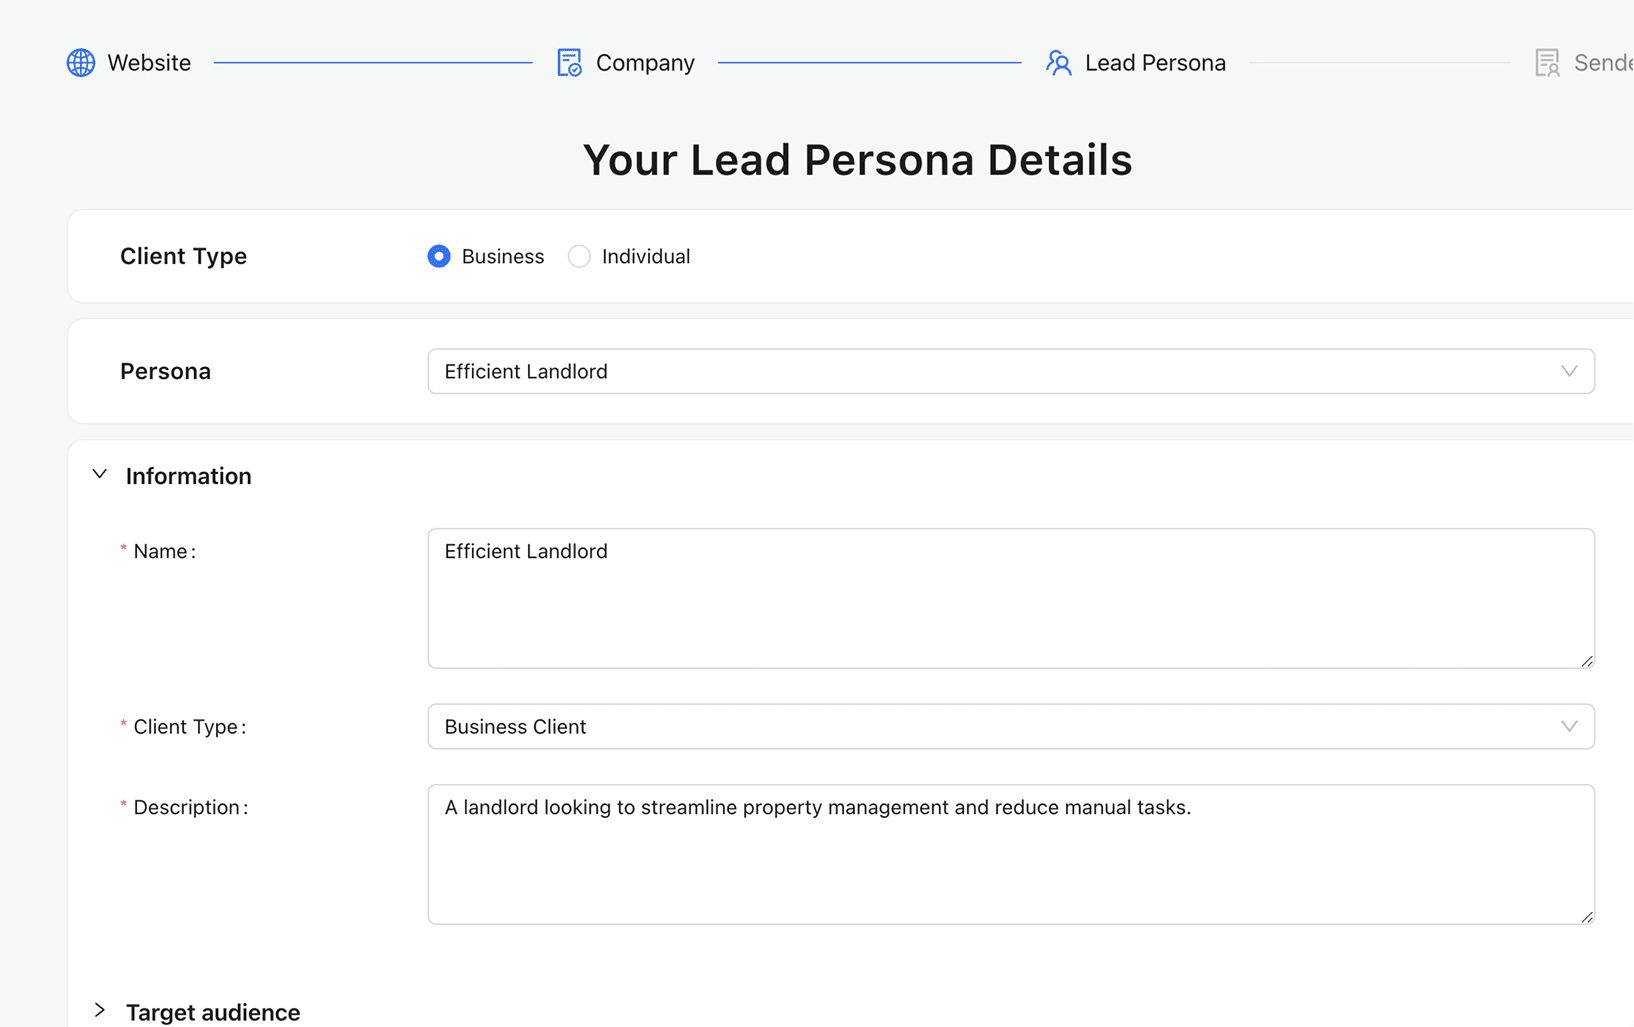Open the Client Type dropdown arrow
This screenshot has height=1027, width=1634.
coord(1568,727)
